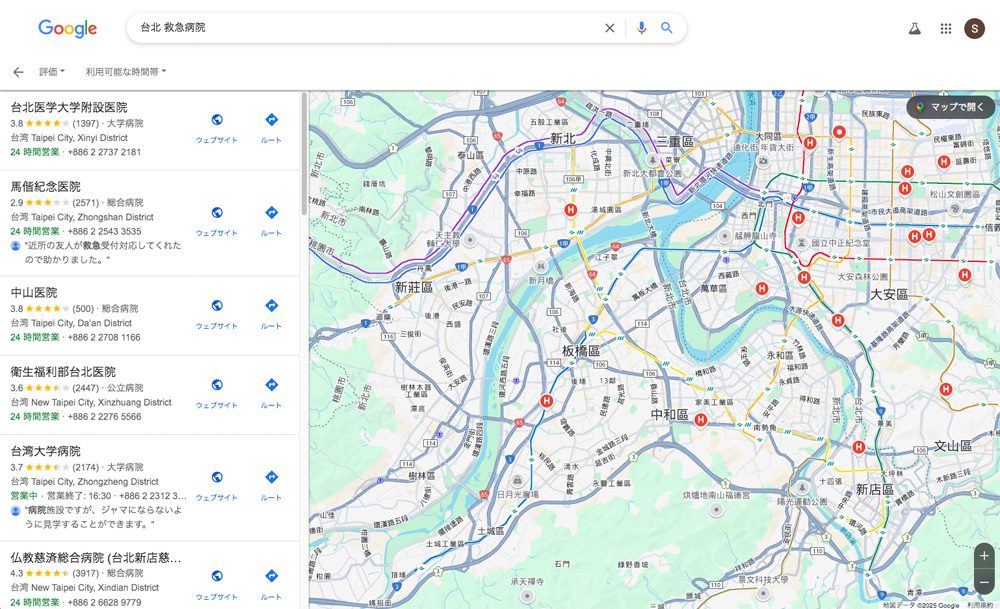Image resolution: width=1000 pixels, height=609 pixels.
Task: Select the hospital H pin beside 中和區
Action: [701, 420]
